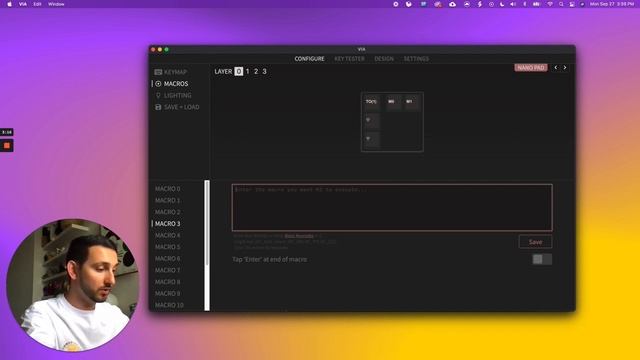The height and width of the screenshot is (360, 640).
Task: Open the Basic Keycodes link
Action: point(299,236)
